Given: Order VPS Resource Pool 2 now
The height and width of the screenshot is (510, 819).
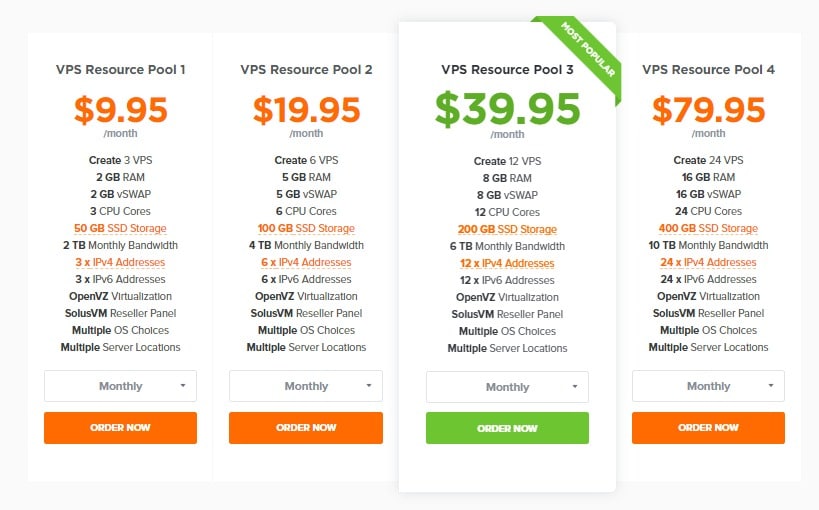Looking at the screenshot, I should pyautogui.click(x=306, y=427).
